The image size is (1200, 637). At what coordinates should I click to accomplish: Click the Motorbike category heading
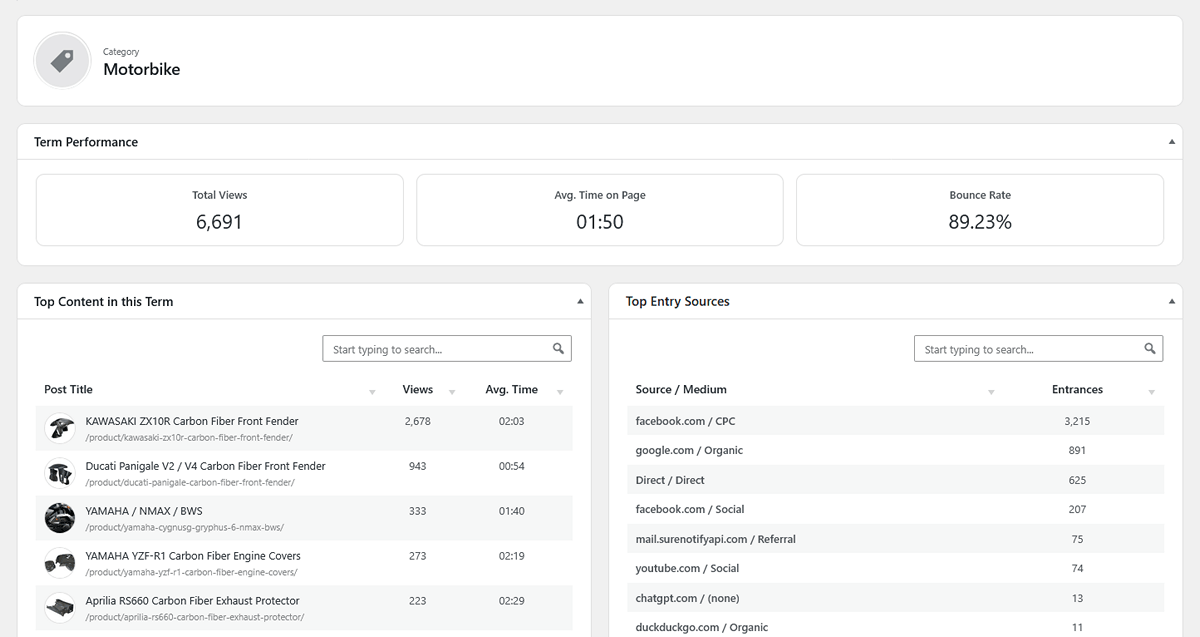pos(142,69)
